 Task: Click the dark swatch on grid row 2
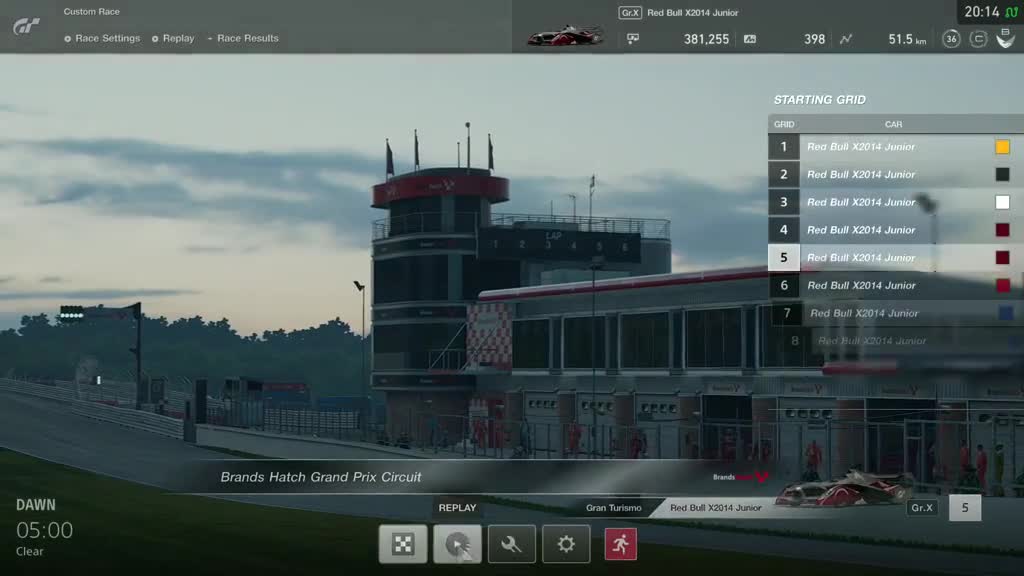click(1002, 174)
